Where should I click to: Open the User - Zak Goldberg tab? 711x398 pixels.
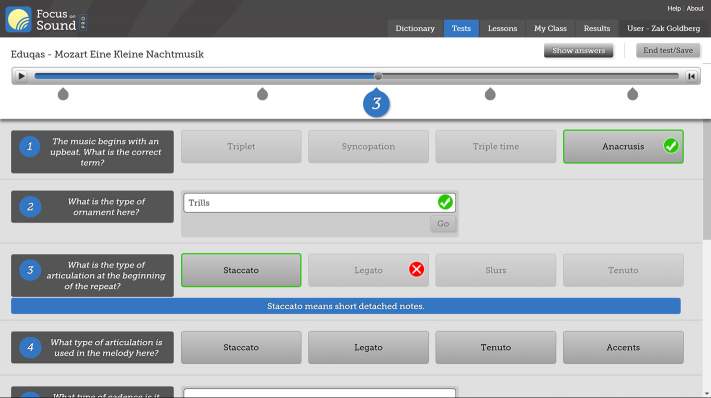click(663, 29)
